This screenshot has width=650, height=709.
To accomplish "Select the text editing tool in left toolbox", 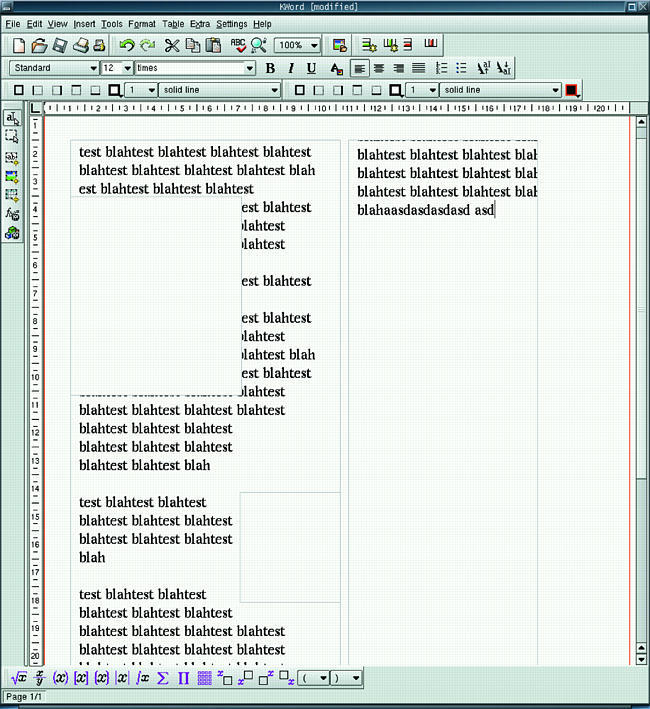I will [12, 119].
